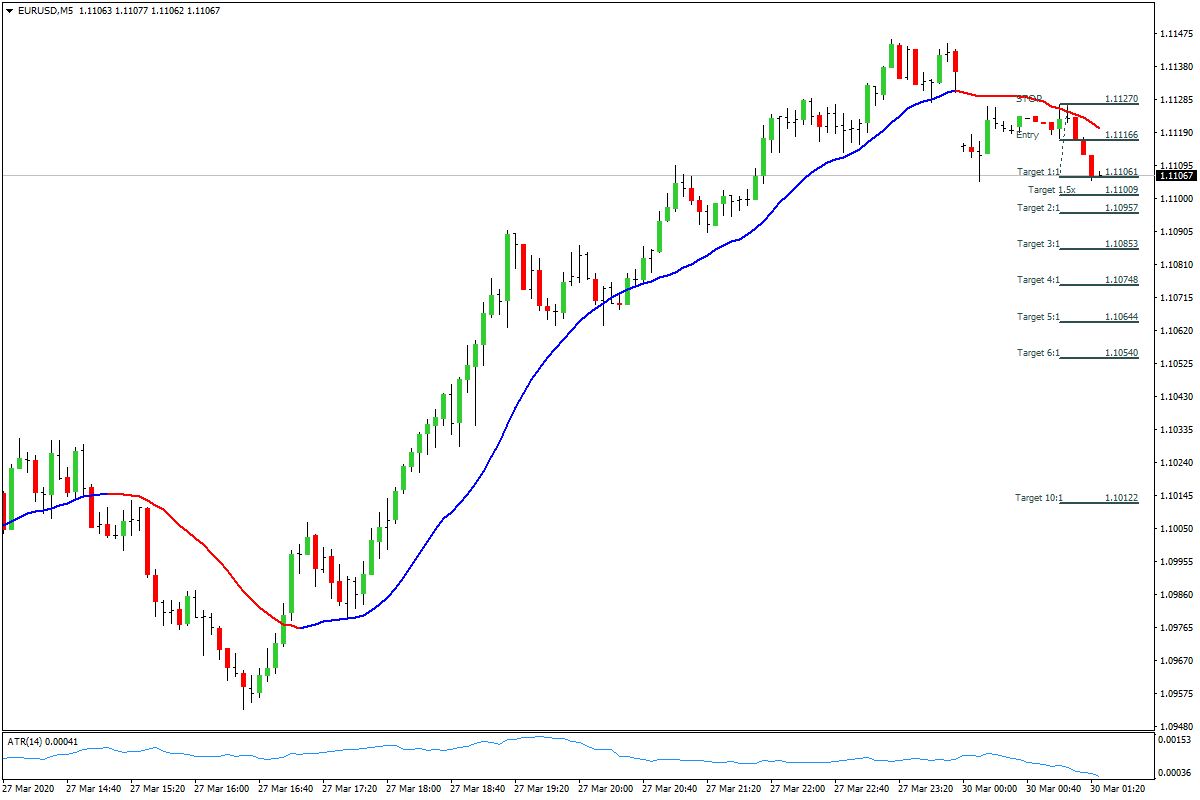The height and width of the screenshot is (800, 1200).
Task: Click the Target 10:1 label
Action: coord(1039,498)
